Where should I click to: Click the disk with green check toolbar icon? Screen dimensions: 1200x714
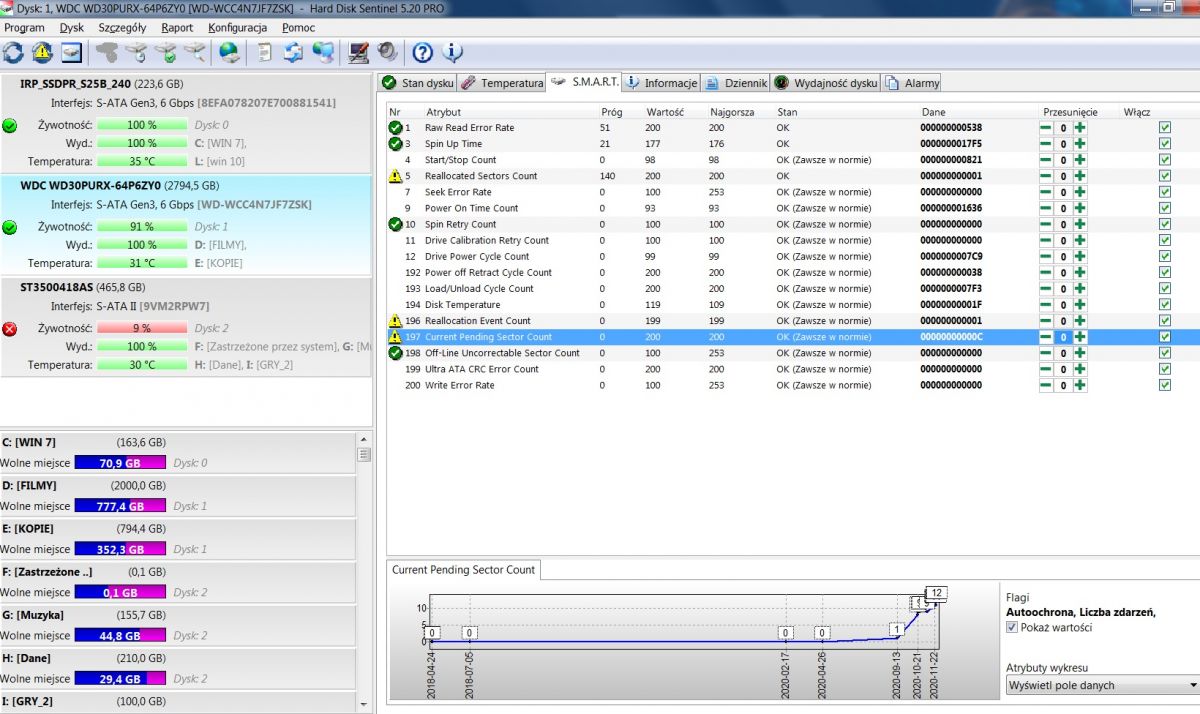tap(166, 52)
